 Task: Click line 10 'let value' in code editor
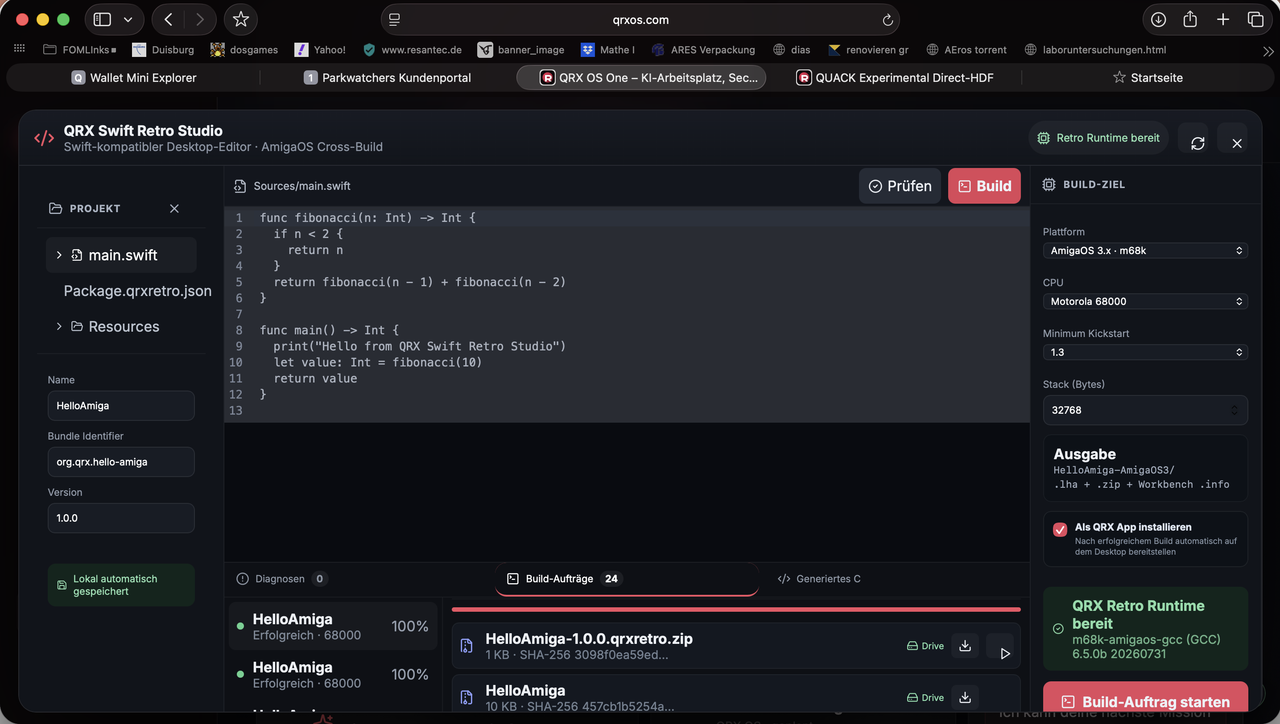pos(371,362)
